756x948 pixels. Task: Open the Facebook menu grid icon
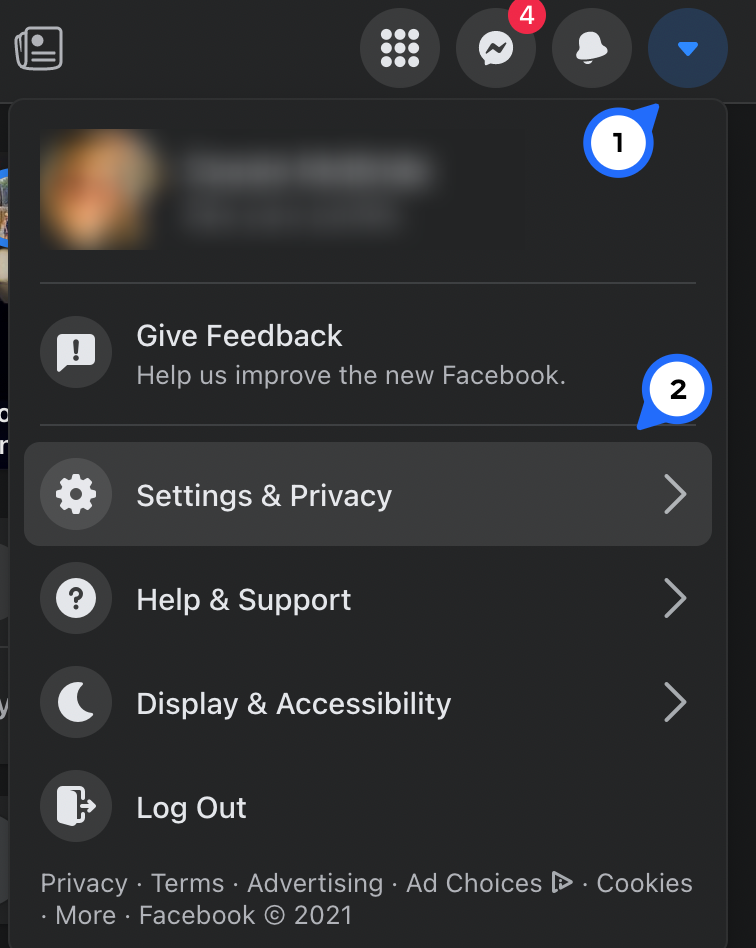(x=400, y=48)
